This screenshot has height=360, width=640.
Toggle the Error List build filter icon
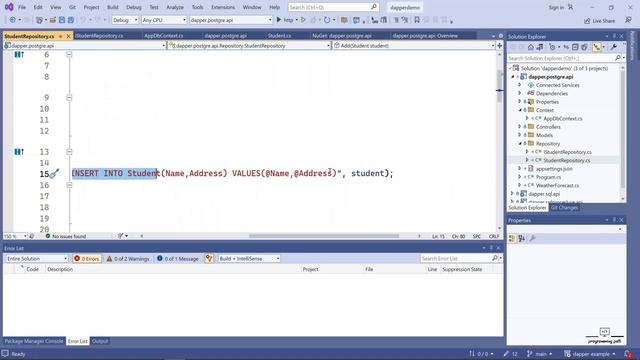pos(209,259)
